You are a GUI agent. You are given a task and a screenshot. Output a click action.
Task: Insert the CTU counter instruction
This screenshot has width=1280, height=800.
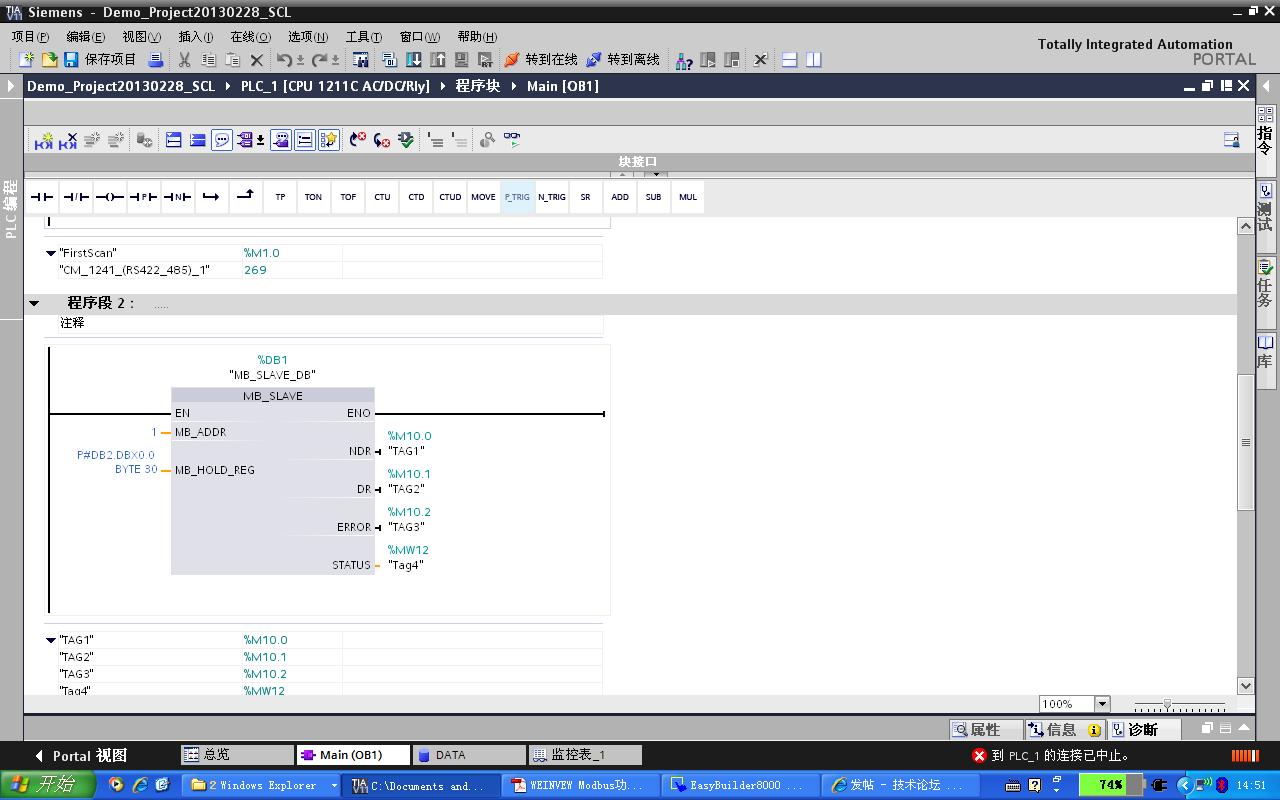click(x=382, y=197)
